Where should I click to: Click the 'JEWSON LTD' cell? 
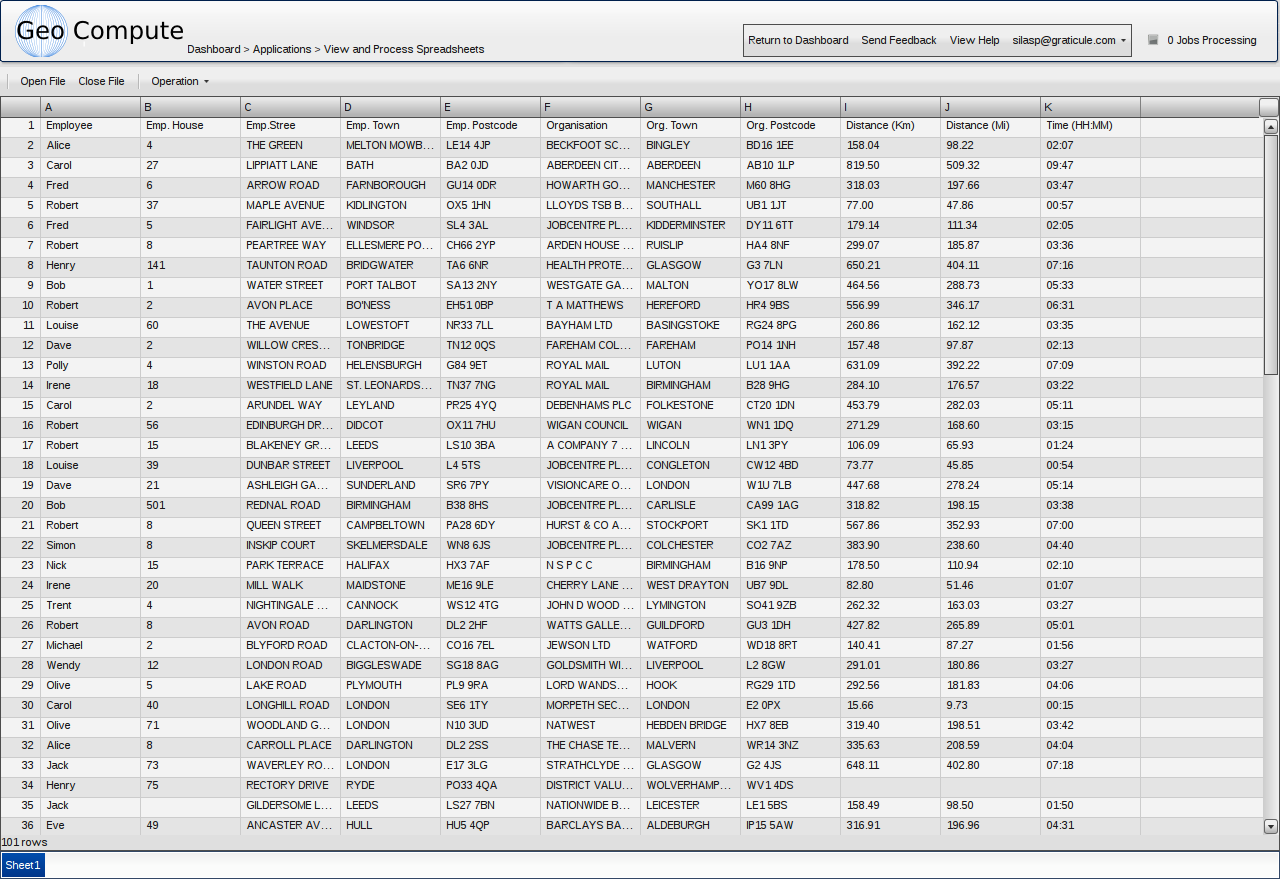[x=591, y=645]
